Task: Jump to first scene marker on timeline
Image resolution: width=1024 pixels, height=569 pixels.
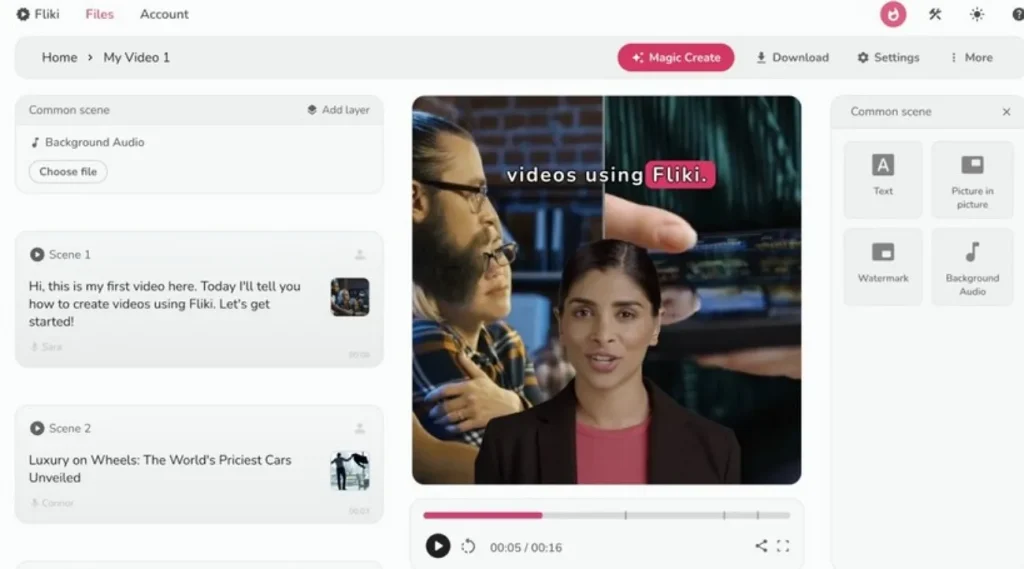Action: [x=626, y=515]
